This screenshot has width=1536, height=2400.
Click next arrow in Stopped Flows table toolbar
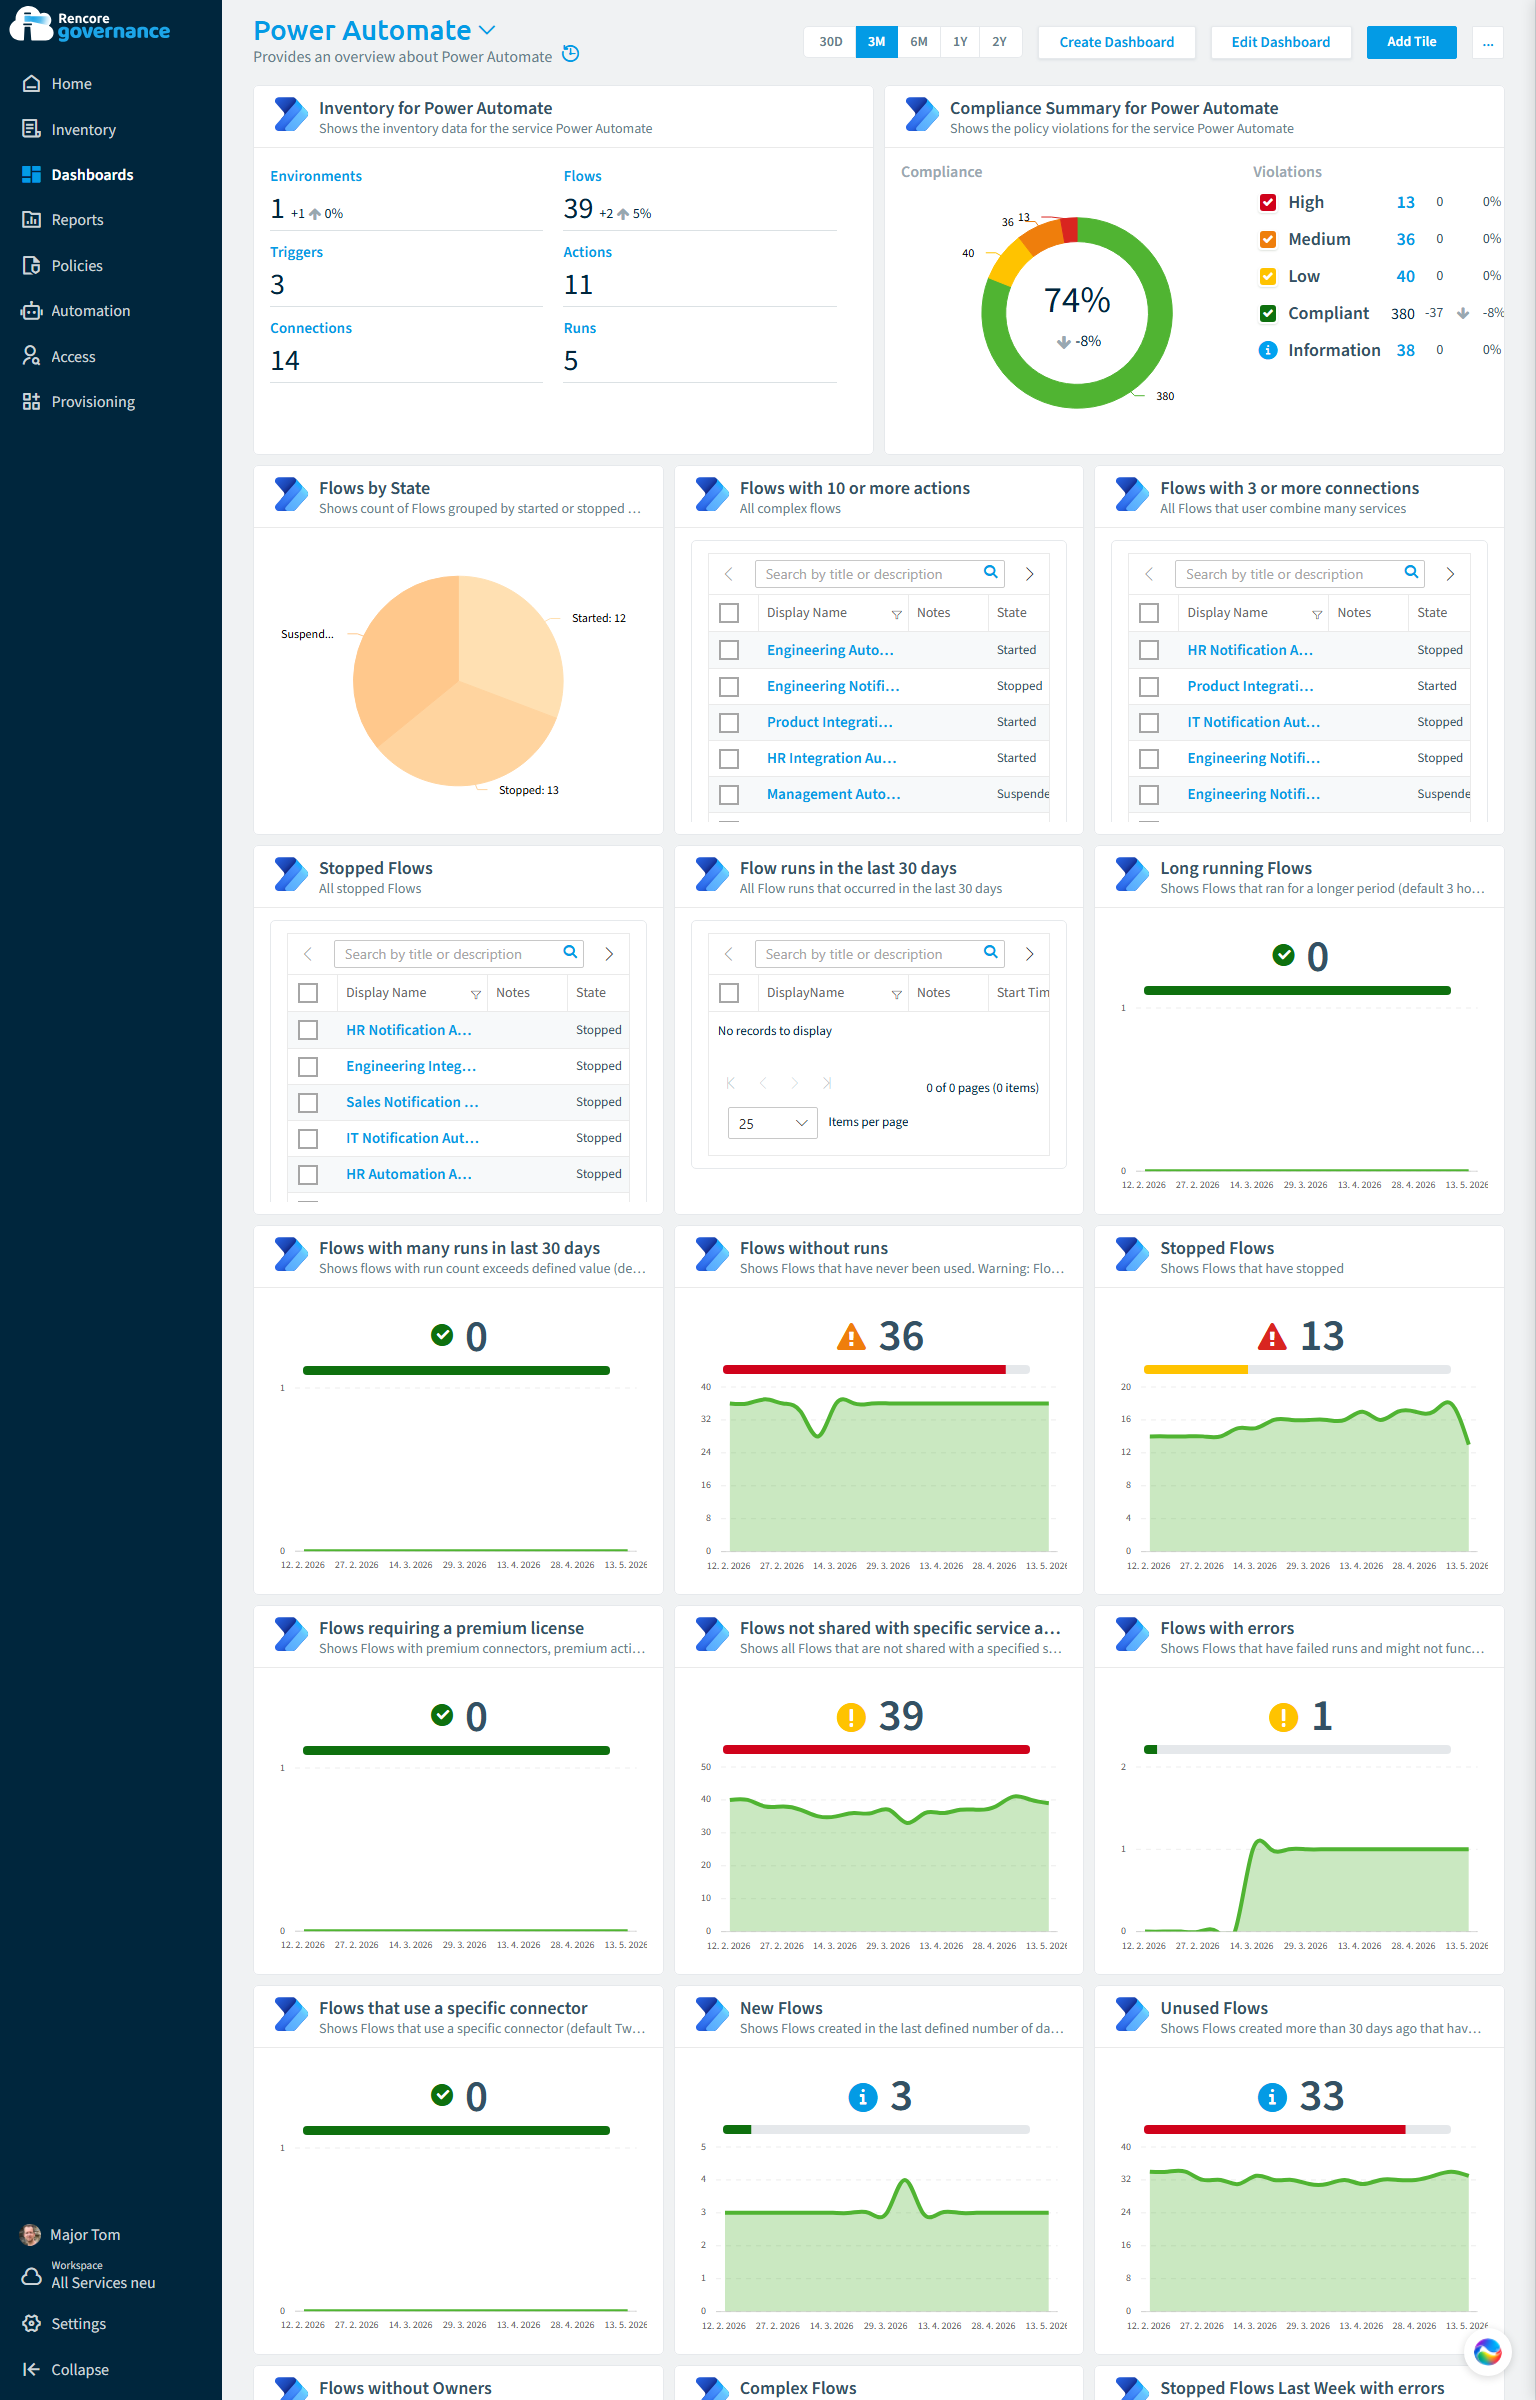[609, 954]
